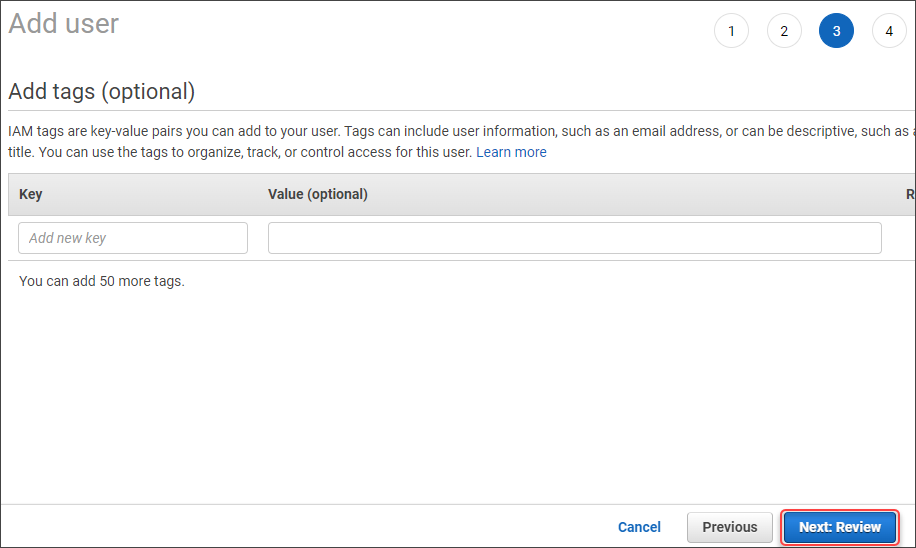Click the cut-off R column header
Screen dimensions: 916x548
click(910, 194)
